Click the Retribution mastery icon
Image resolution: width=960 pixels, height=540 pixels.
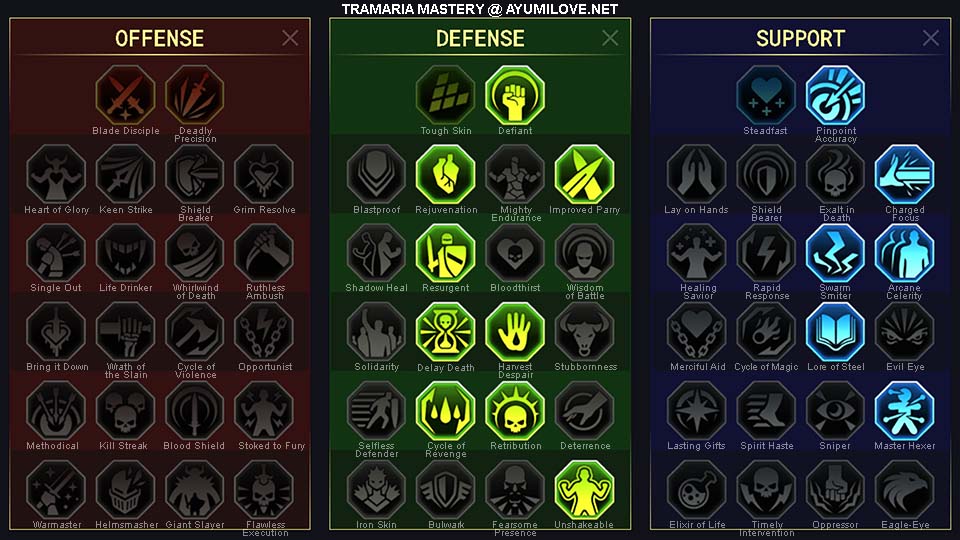point(515,411)
